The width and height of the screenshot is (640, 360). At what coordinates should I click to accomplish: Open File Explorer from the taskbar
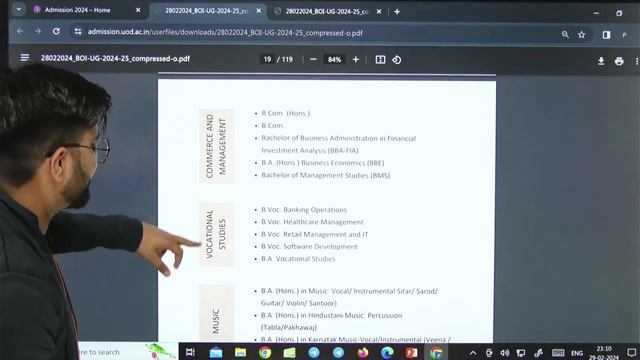240,352
